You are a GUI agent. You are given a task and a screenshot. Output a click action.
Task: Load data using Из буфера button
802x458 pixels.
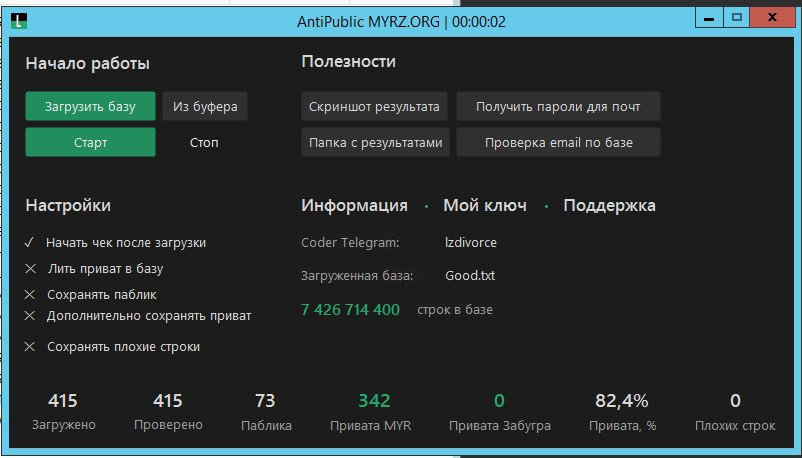click(x=205, y=106)
